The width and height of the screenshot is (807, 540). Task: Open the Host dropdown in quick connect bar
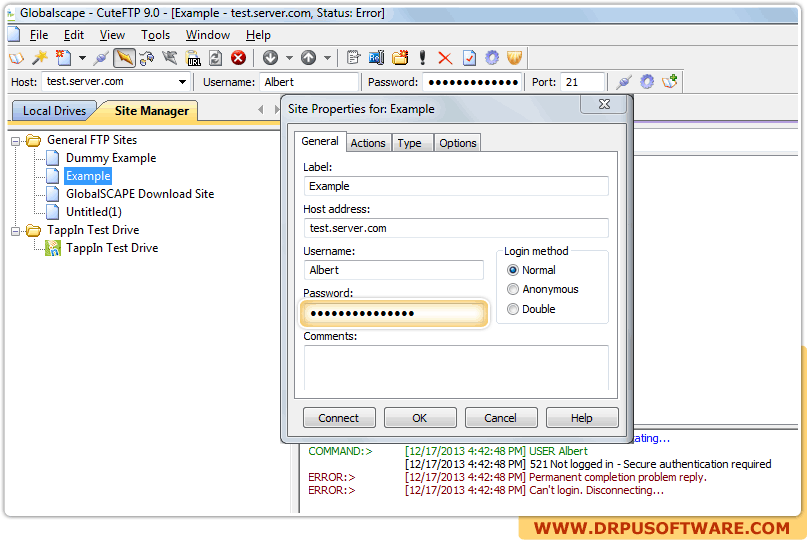[x=182, y=82]
